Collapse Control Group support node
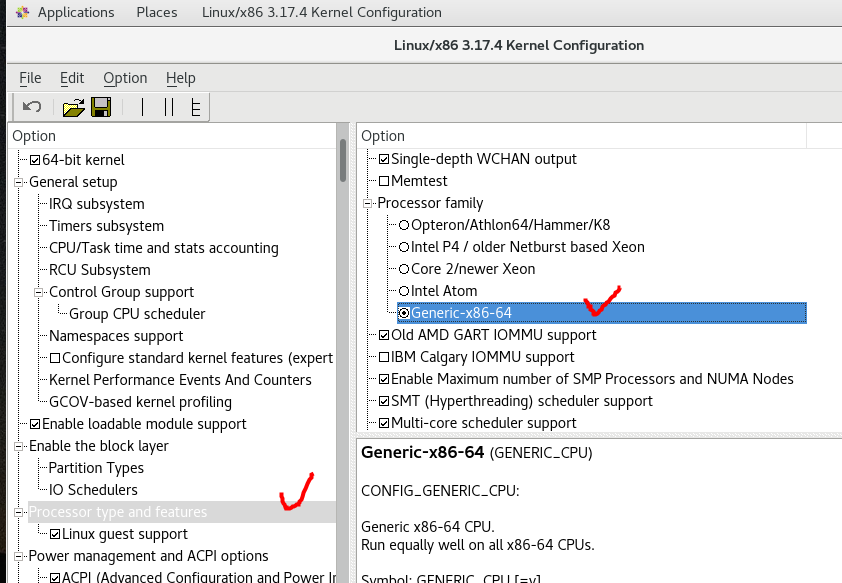The height and width of the screenshot is (583, 842). click(x=38, y=292)
